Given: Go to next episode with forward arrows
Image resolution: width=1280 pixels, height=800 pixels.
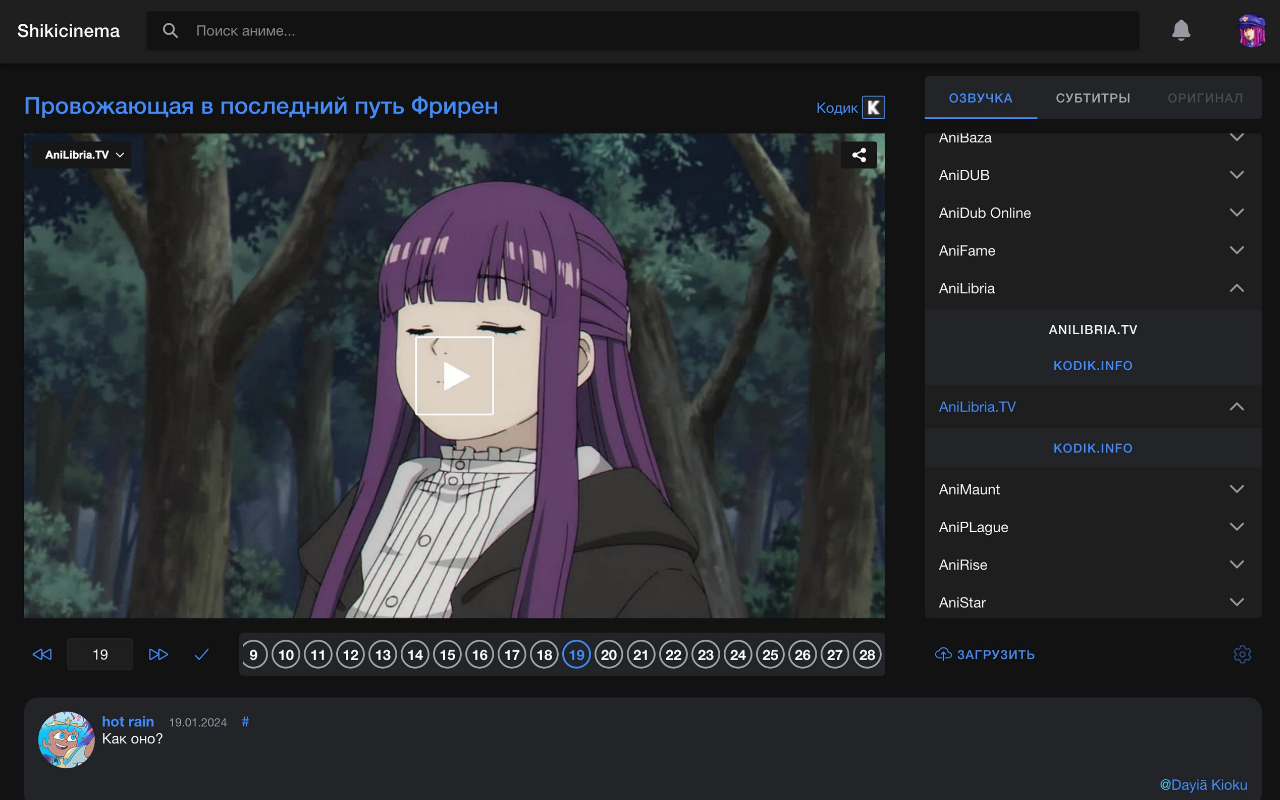Looking at the screenshot, I should [158, 654].
